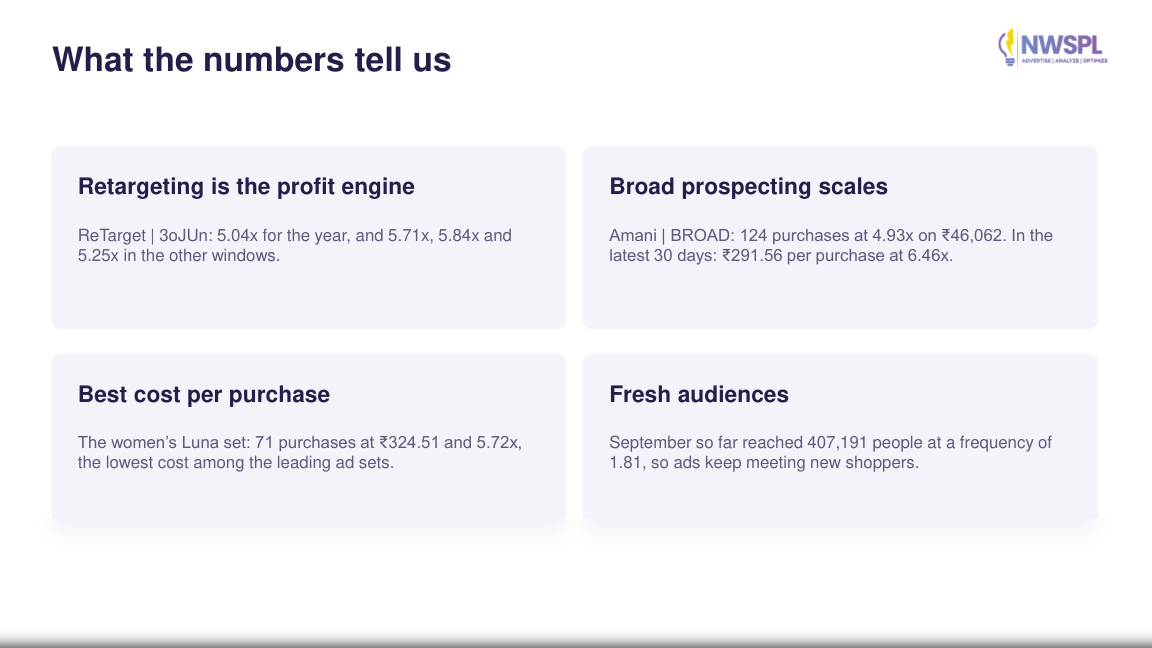Viewport: 1152px width, 648px height.
Task: Click the Advertise Analyze Optimize tagline
Action: coord(1065,61)
